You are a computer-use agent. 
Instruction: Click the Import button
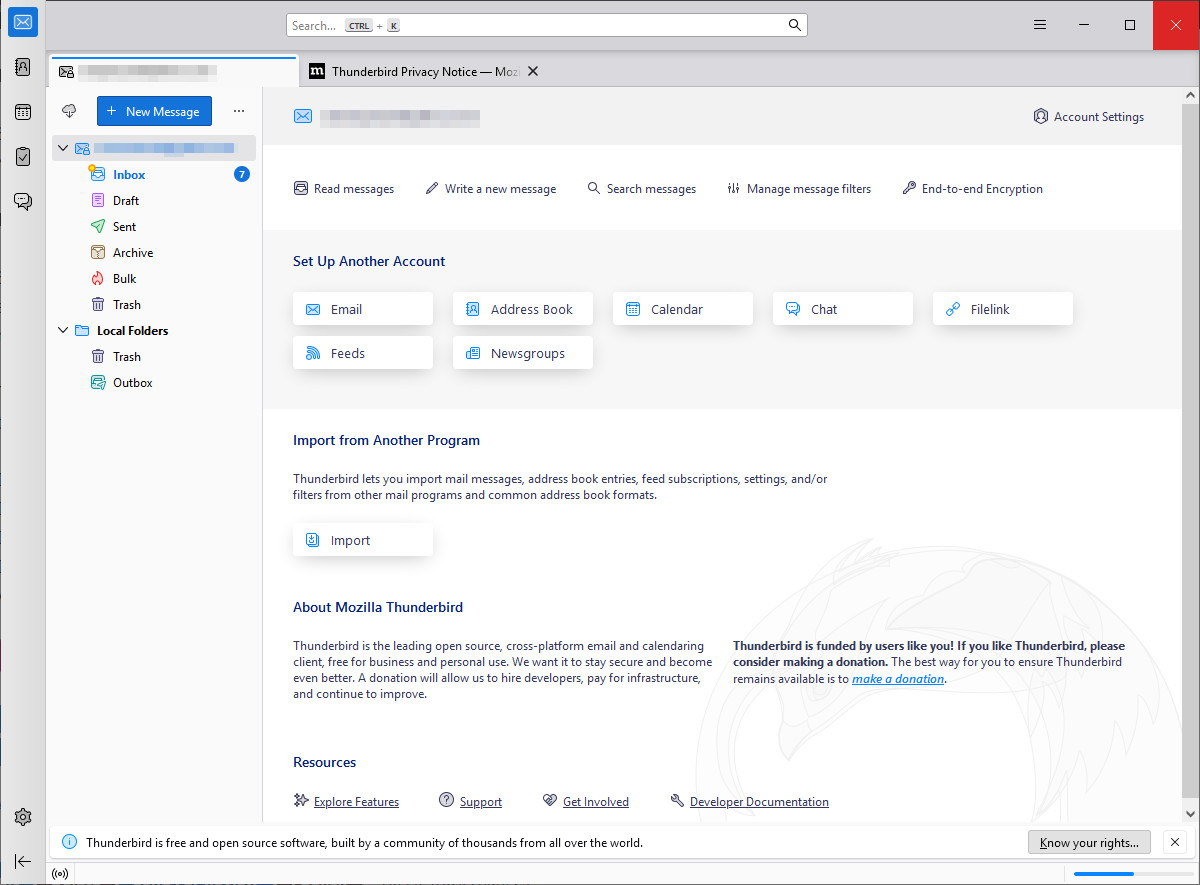tap(363, 540)
